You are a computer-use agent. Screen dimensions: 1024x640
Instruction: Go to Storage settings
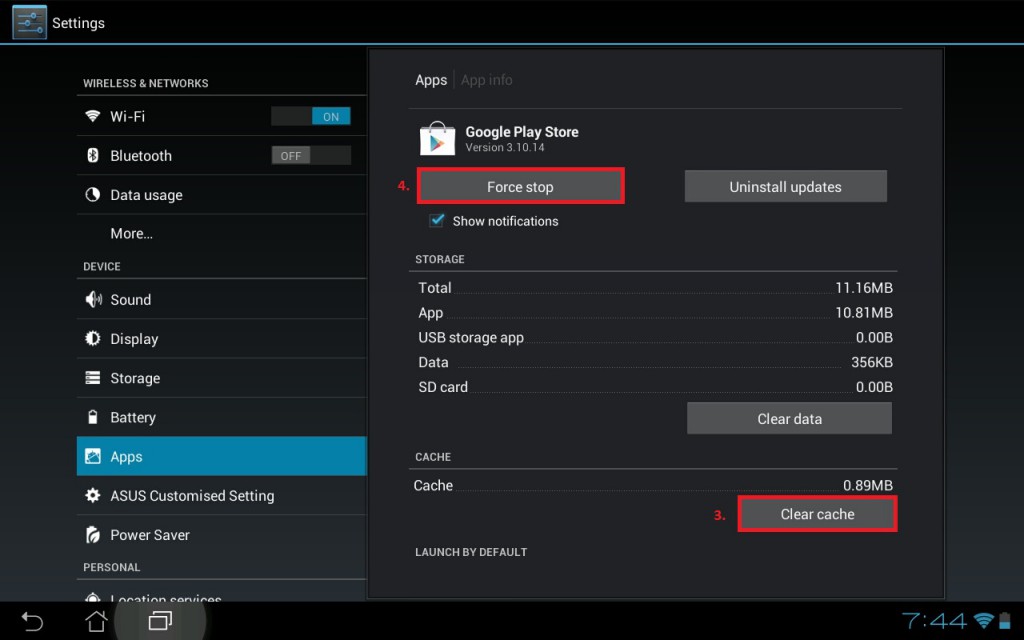[221, 377]
